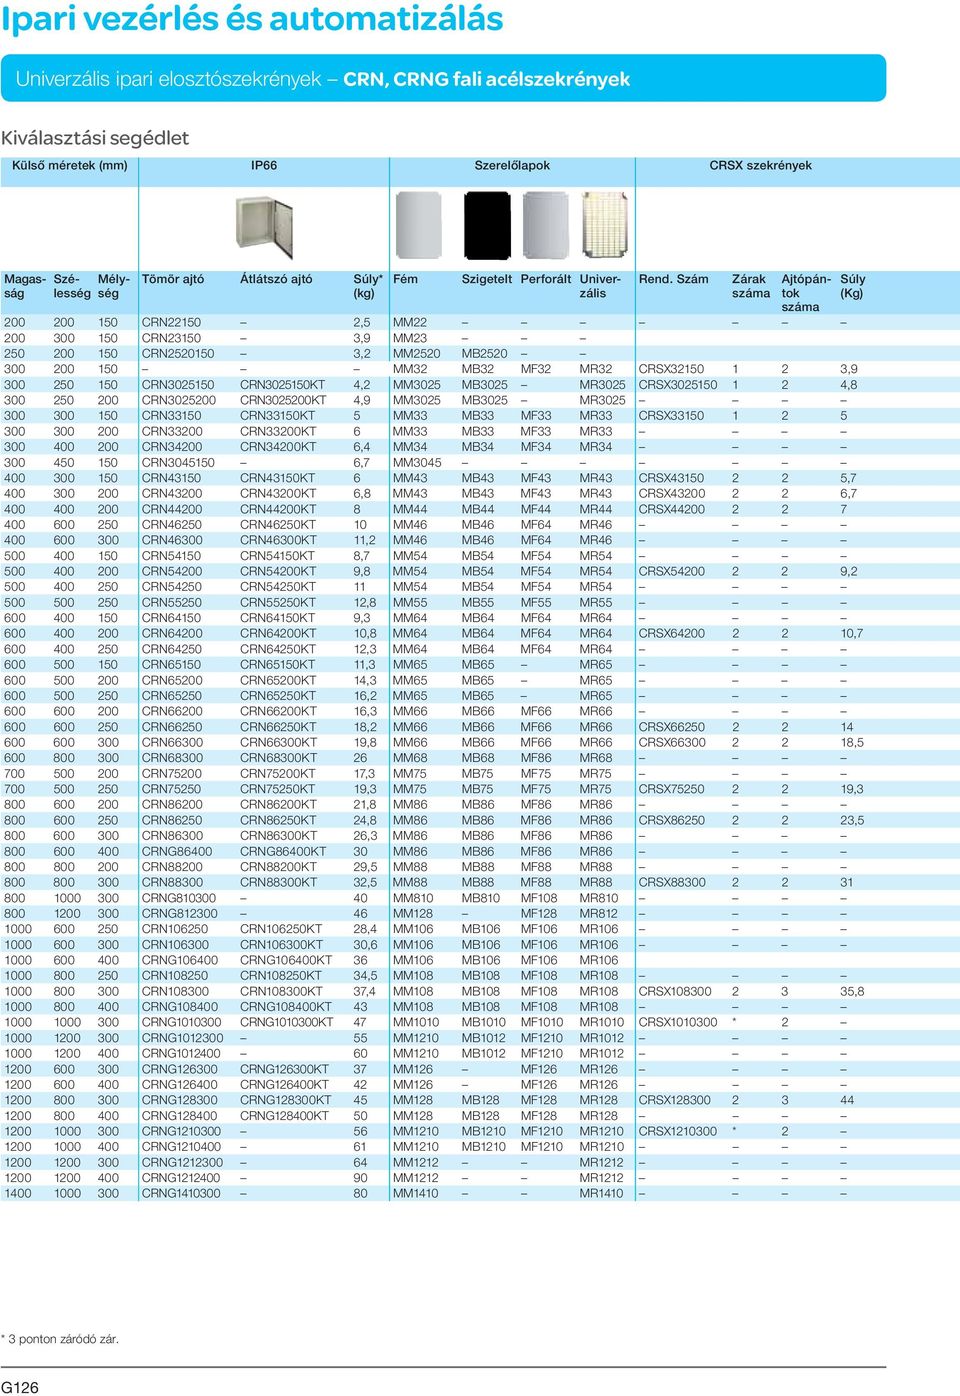
Task: Click the cell 'CRSX43200'
Action: tap(672, 493)
